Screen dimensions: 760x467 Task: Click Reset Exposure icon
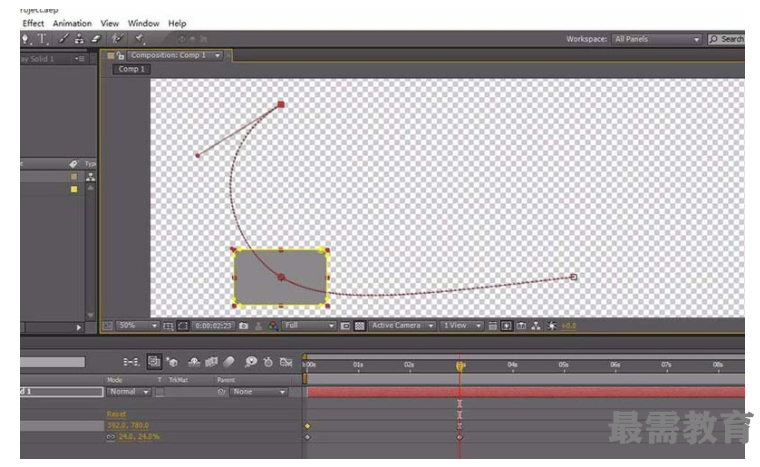pyautogui.click(x=552, y=326)
